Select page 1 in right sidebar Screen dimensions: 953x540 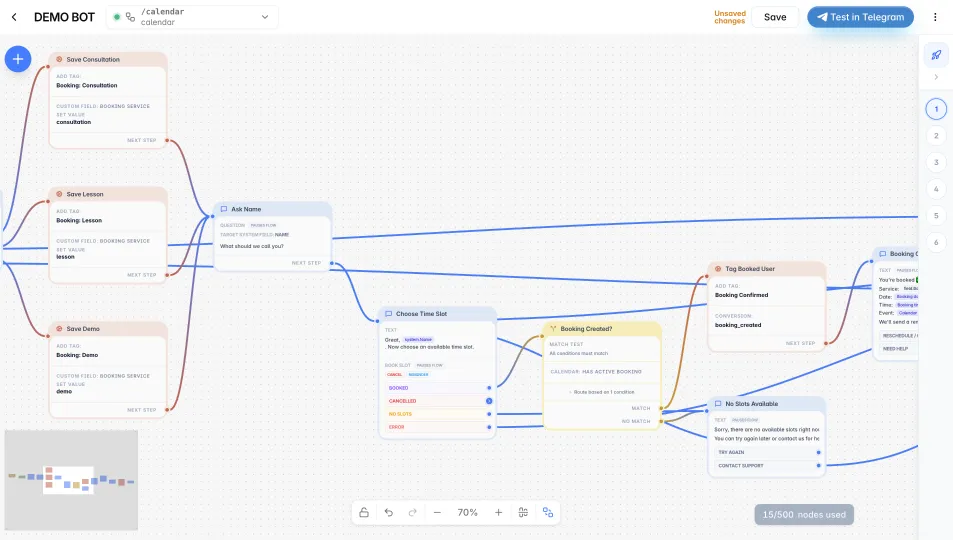[936, 109]
